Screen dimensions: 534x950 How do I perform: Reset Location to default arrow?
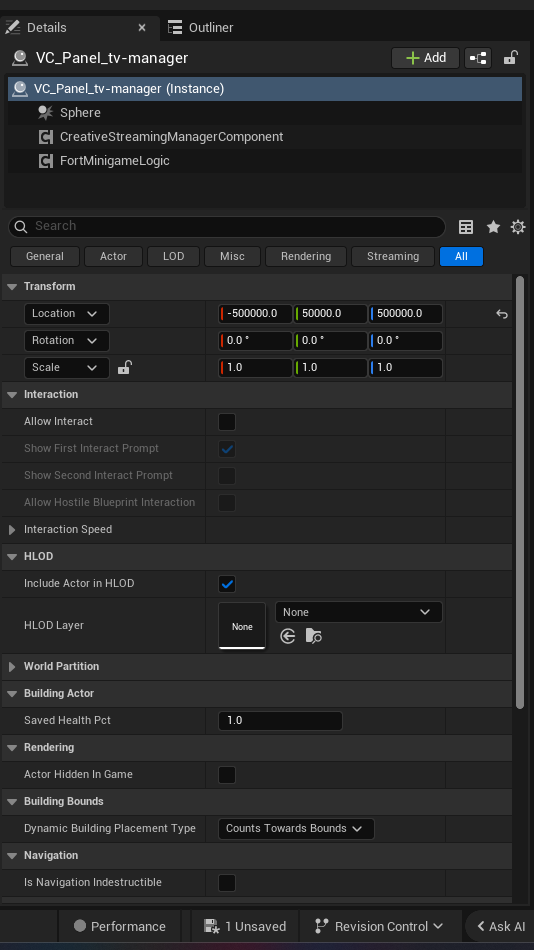(502, 314)
